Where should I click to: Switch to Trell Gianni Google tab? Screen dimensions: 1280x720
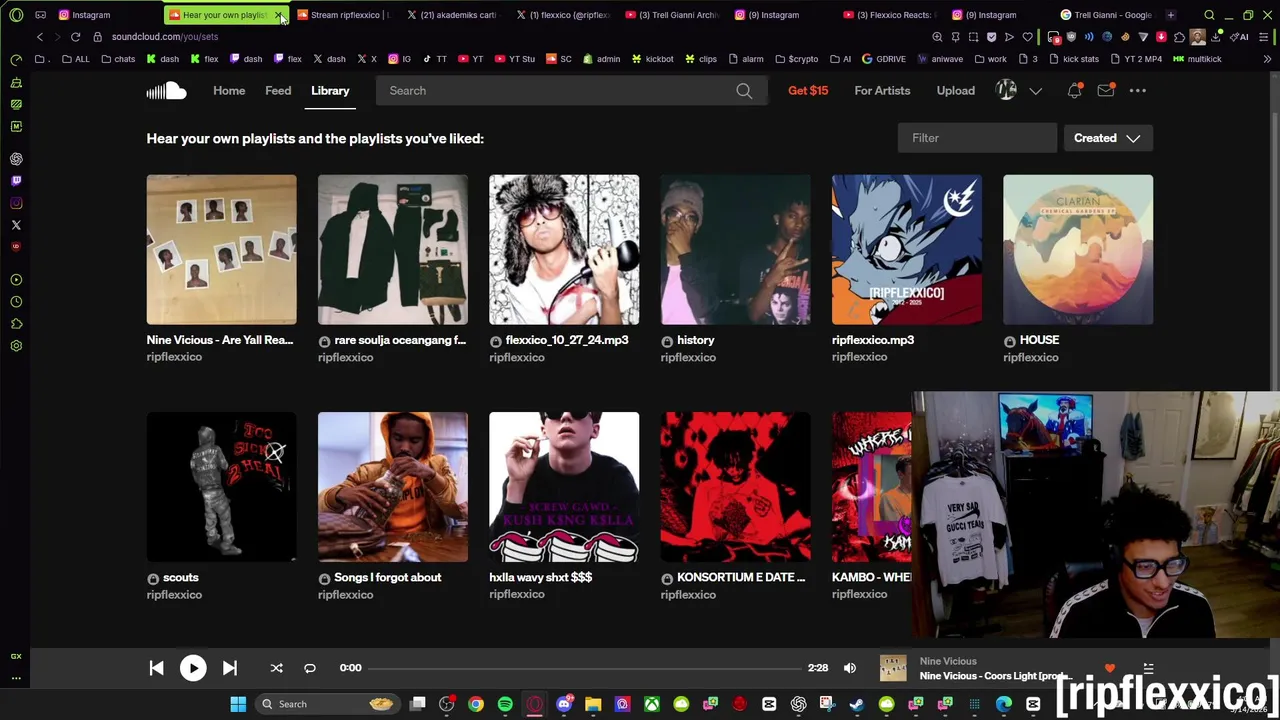pos(1108,15)
